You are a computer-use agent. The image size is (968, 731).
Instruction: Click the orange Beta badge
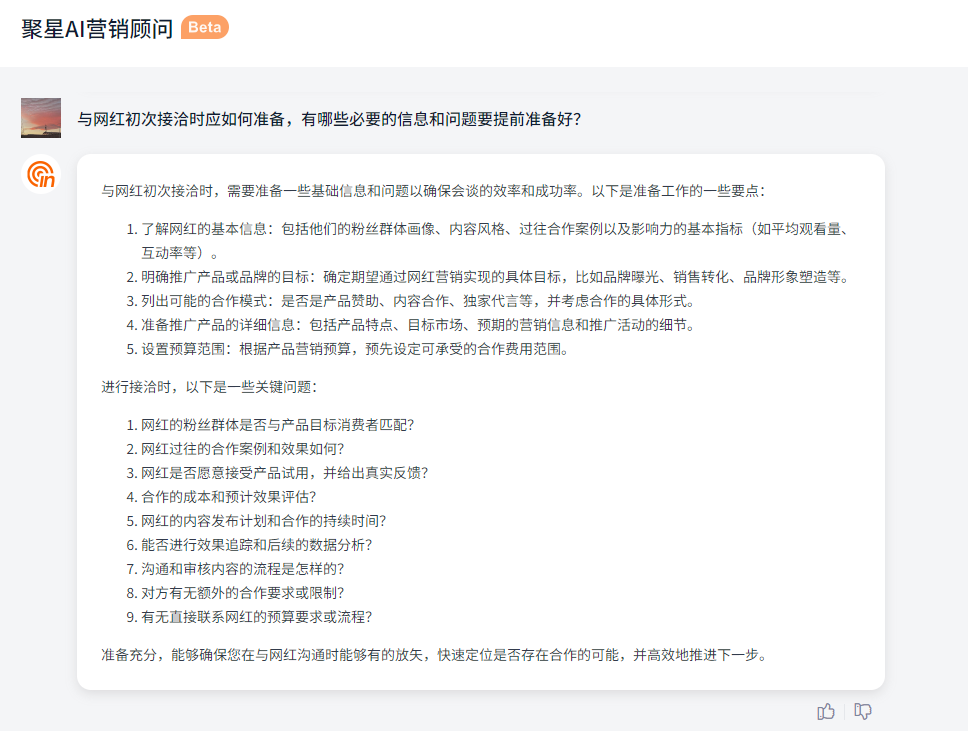tap(205, 28)
